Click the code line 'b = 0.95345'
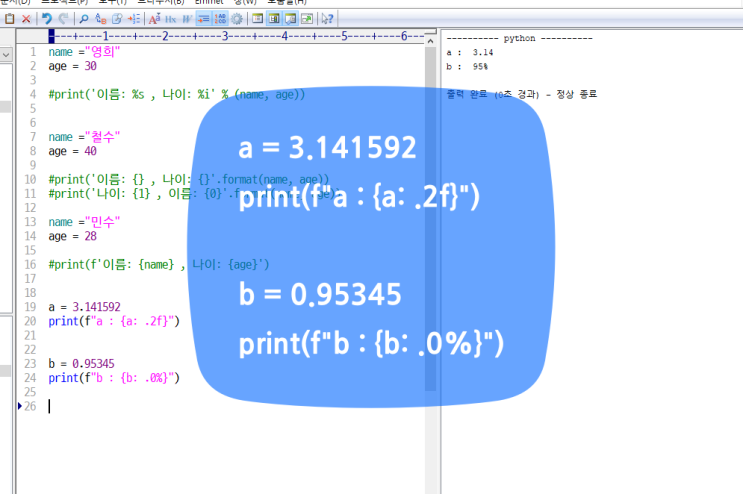 [x=82, y=364]
